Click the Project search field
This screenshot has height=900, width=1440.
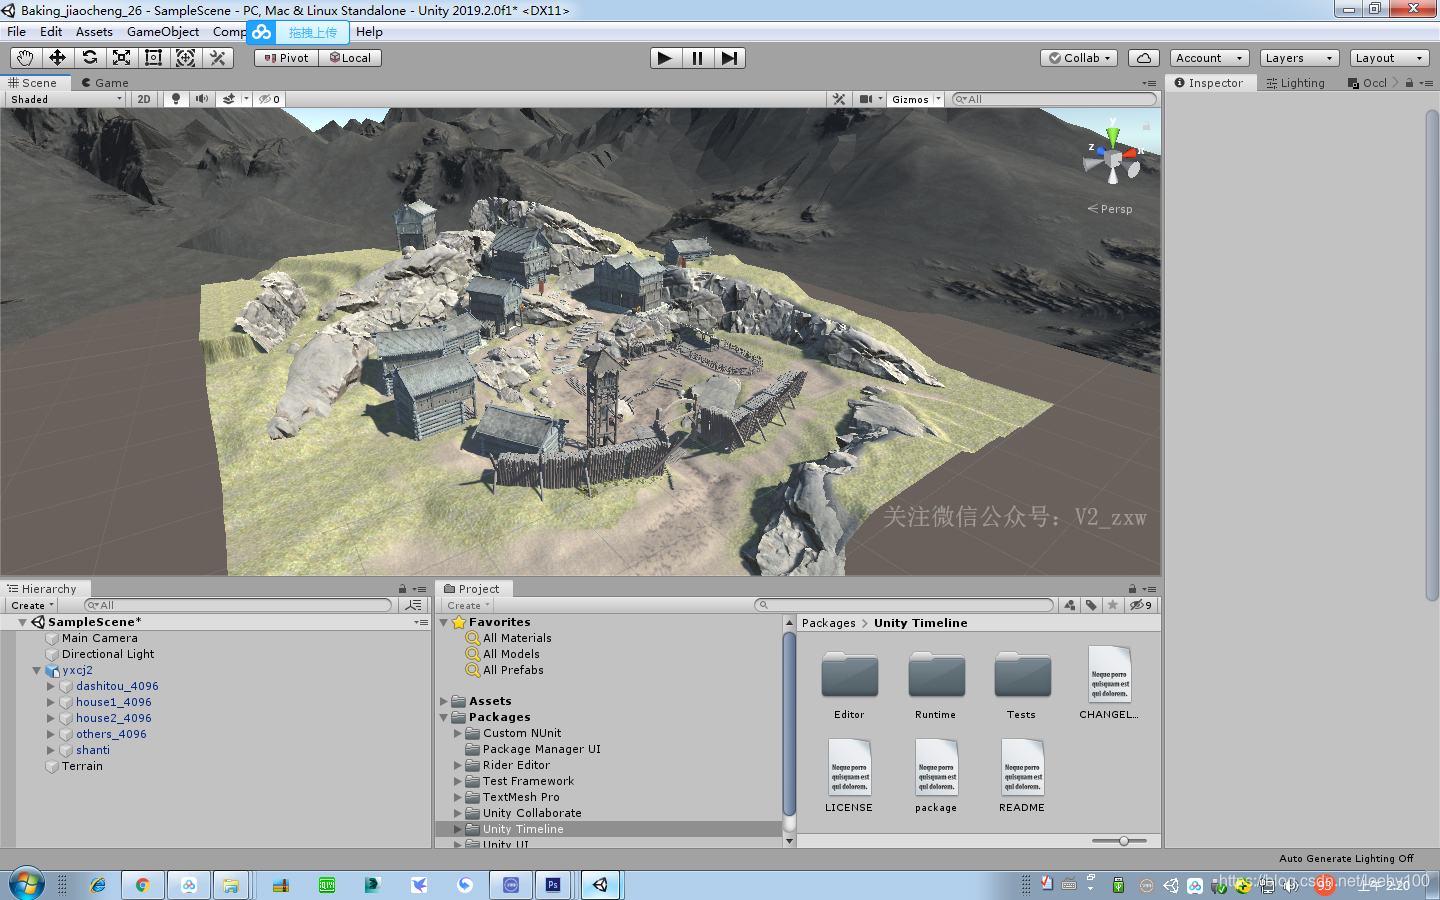(x=905, y=605)
